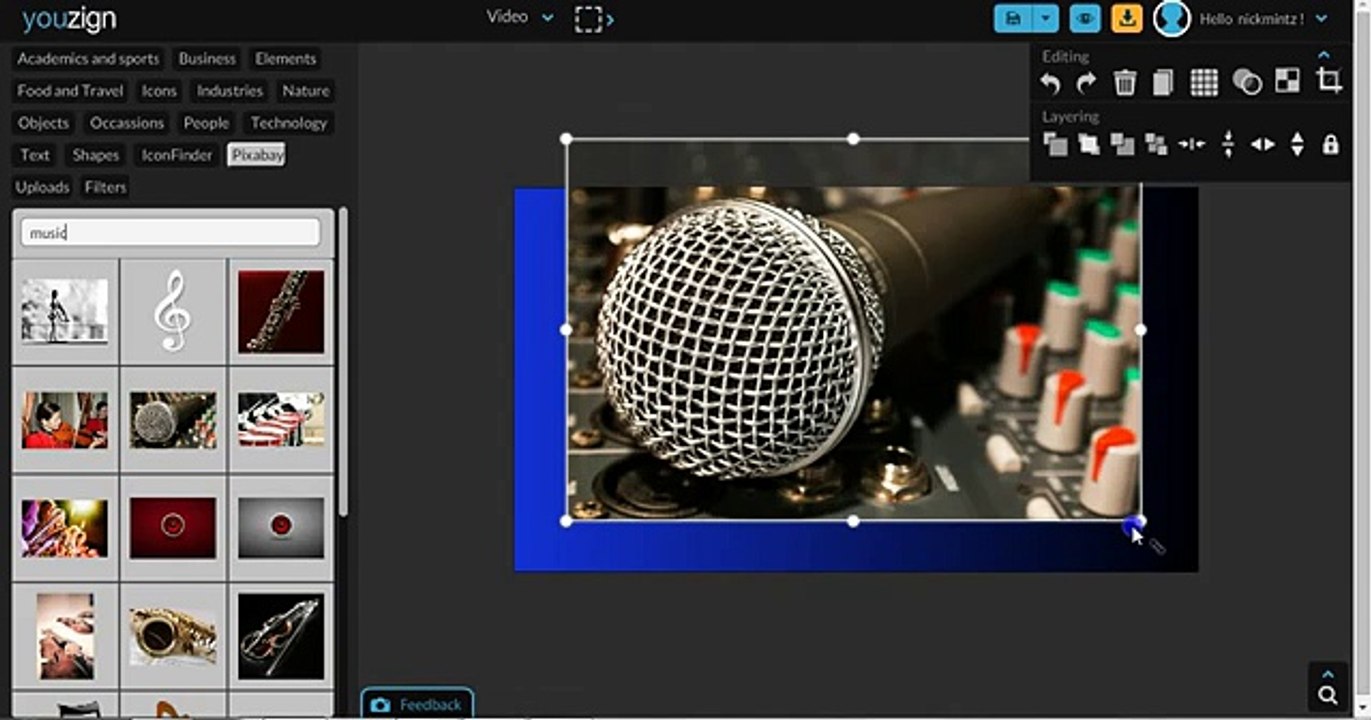This screenshot has height=720, width=1371.
Task: Click the blue save floppy button
Action: (1013, 18)
